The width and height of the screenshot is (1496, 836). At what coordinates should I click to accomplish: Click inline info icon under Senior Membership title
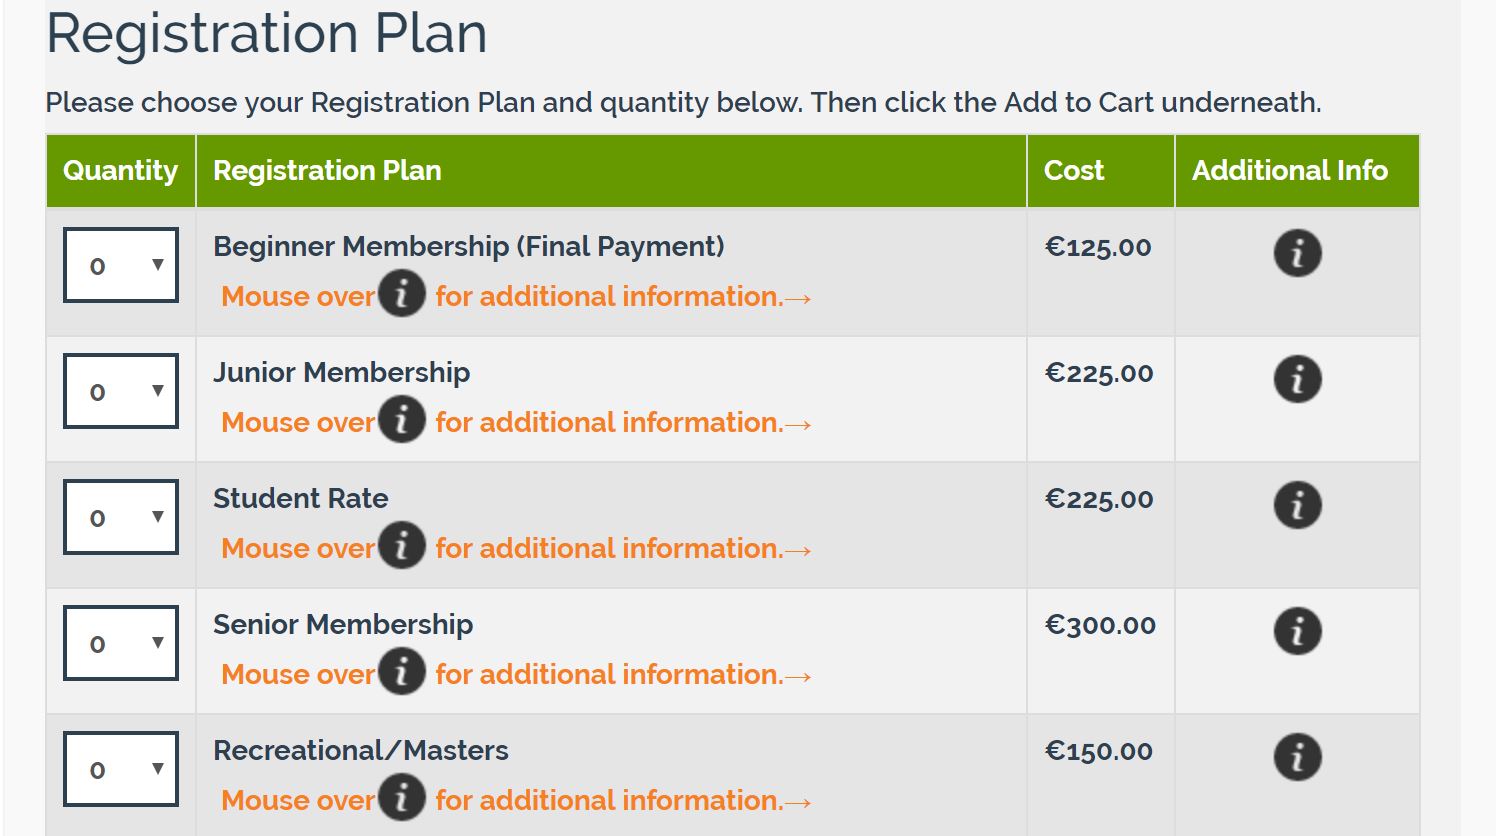point(402,672)
